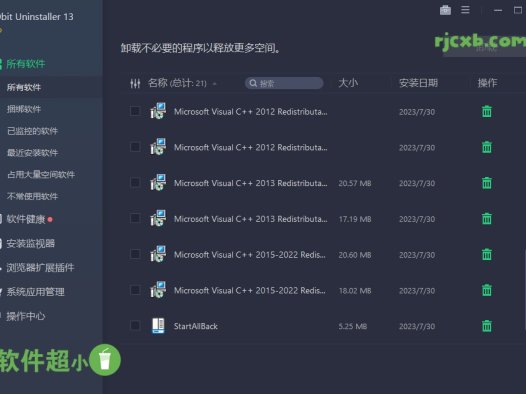Select StartAllBack program name

[x=196, y=326]
